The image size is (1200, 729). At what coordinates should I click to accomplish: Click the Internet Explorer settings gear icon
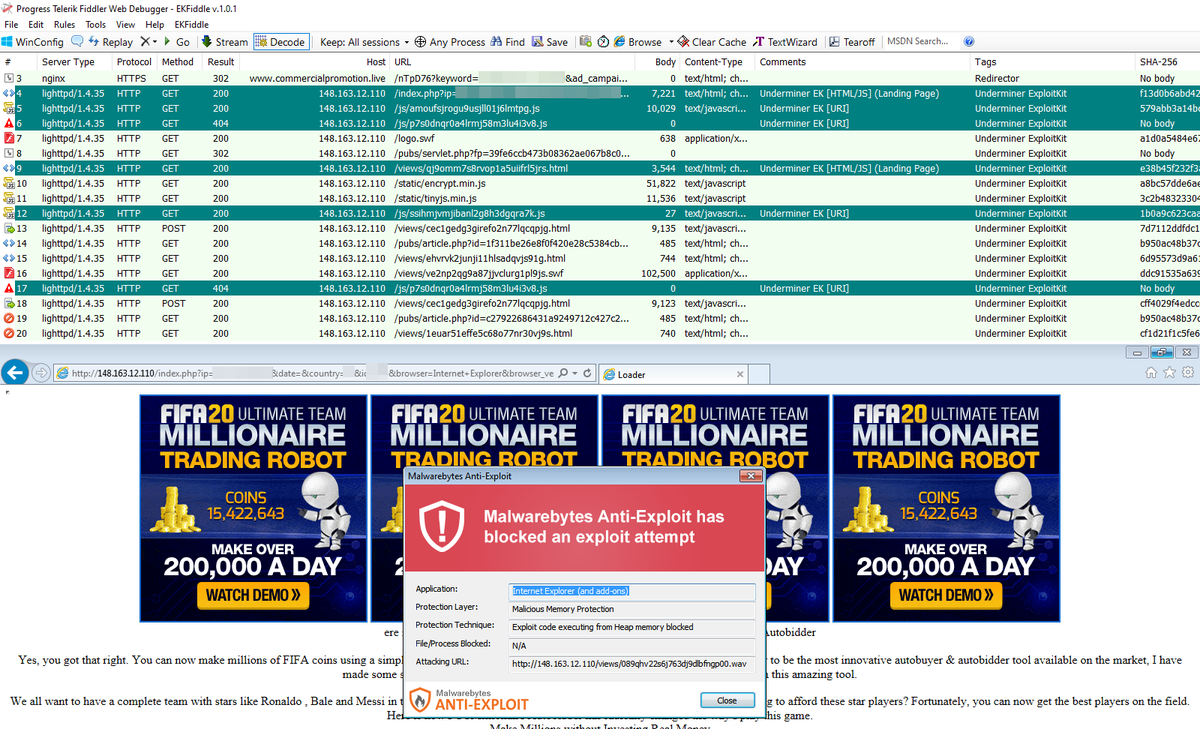click(1188, 372)
